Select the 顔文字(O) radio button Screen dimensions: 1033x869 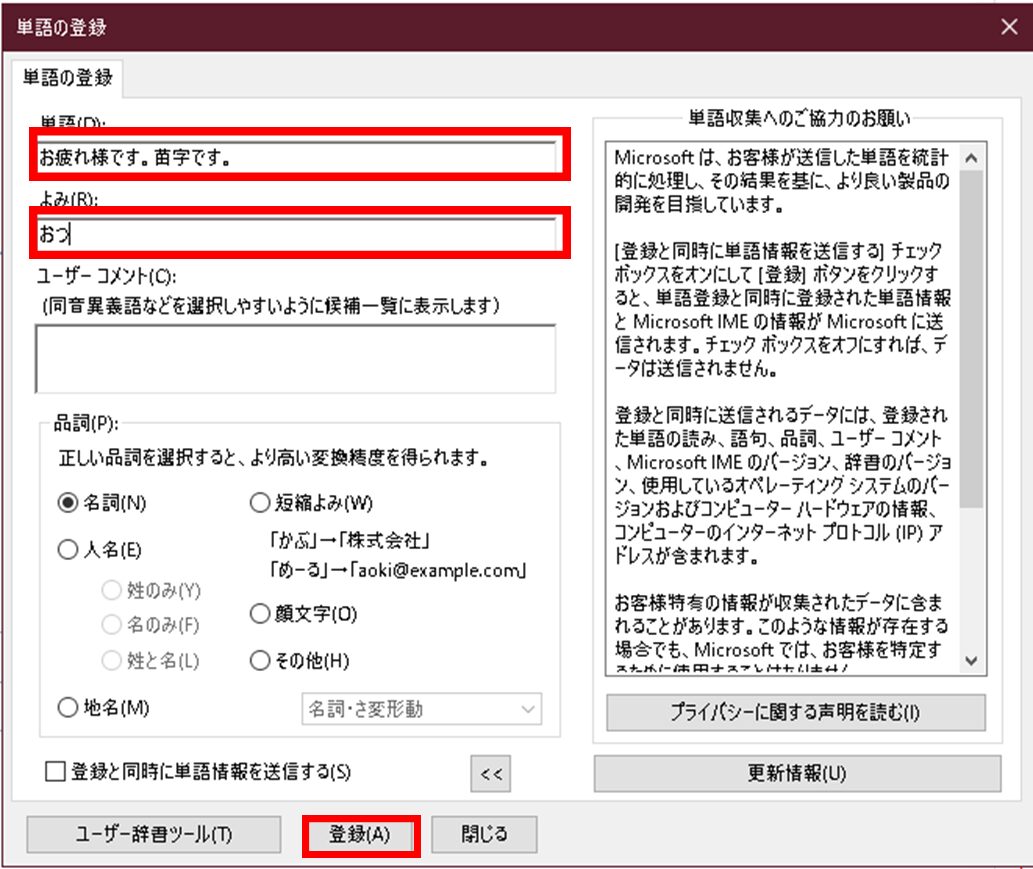pos(260,613)
